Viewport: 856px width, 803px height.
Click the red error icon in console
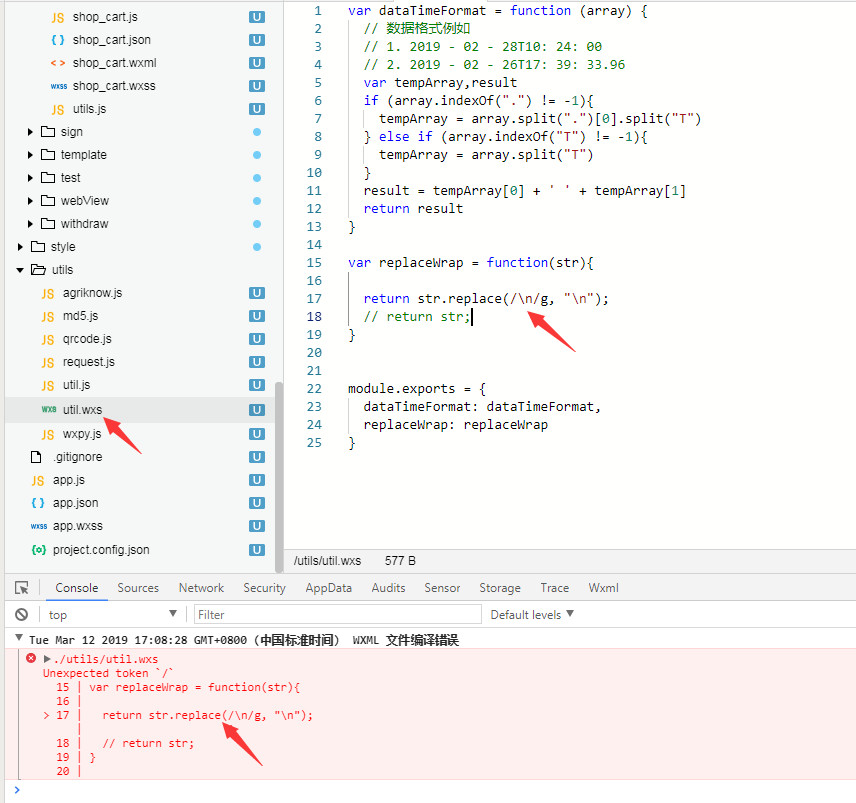tap(31, 659)
